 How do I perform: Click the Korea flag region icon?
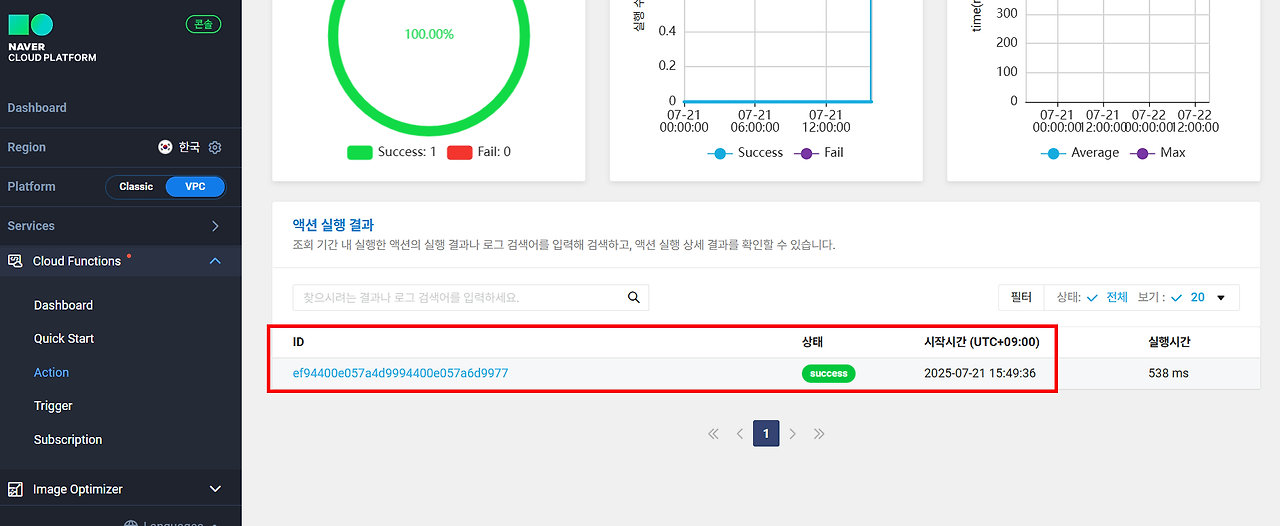click(165, 147)
